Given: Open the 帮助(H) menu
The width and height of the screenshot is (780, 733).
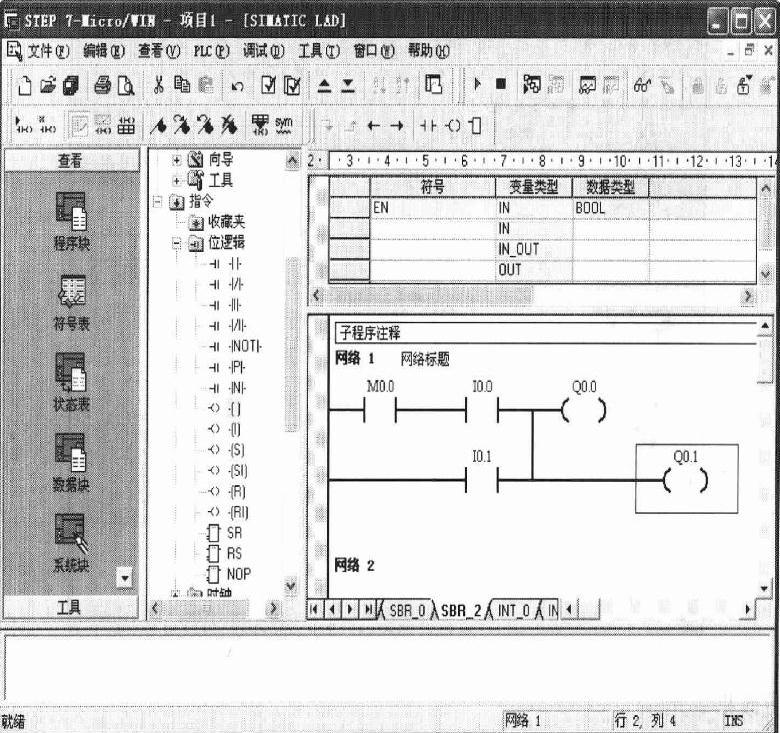Looking at the screenshot, I should coord(429,51).
